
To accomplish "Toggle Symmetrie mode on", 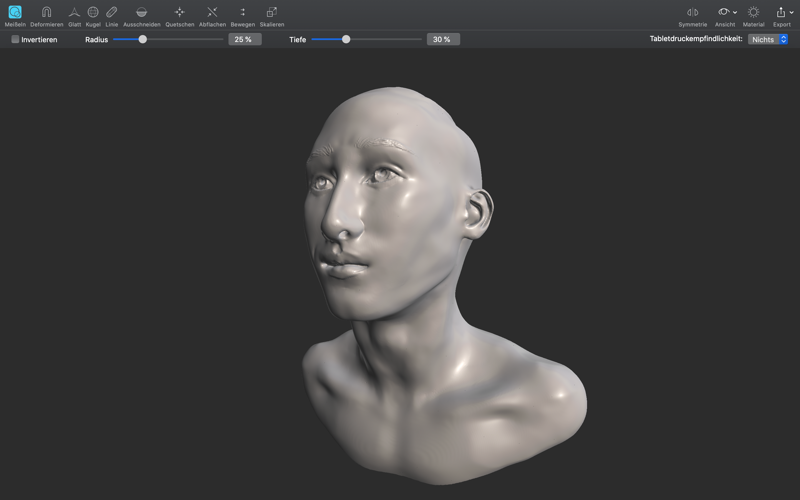I will point(692,13).
